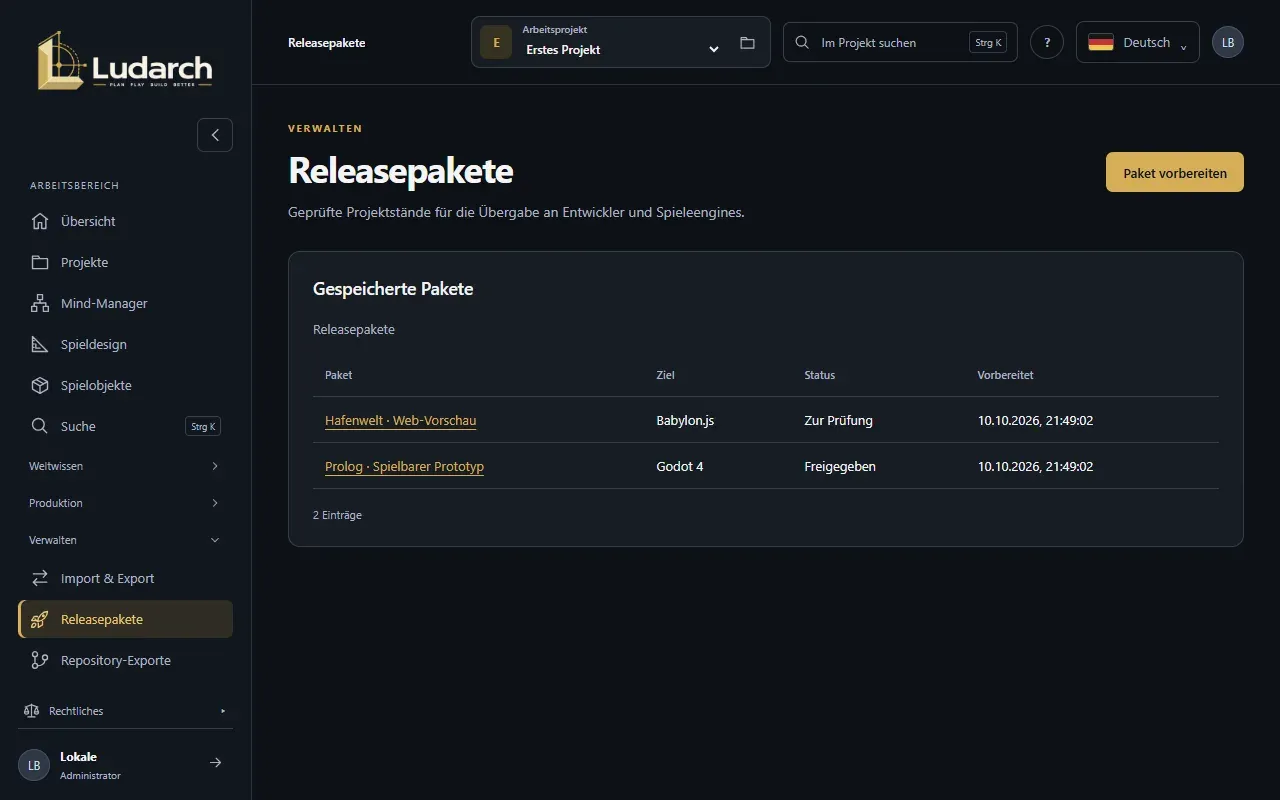Click the Zur Prüfung status cell
This screenshot has height=800, width=1280.
[838, 421]
